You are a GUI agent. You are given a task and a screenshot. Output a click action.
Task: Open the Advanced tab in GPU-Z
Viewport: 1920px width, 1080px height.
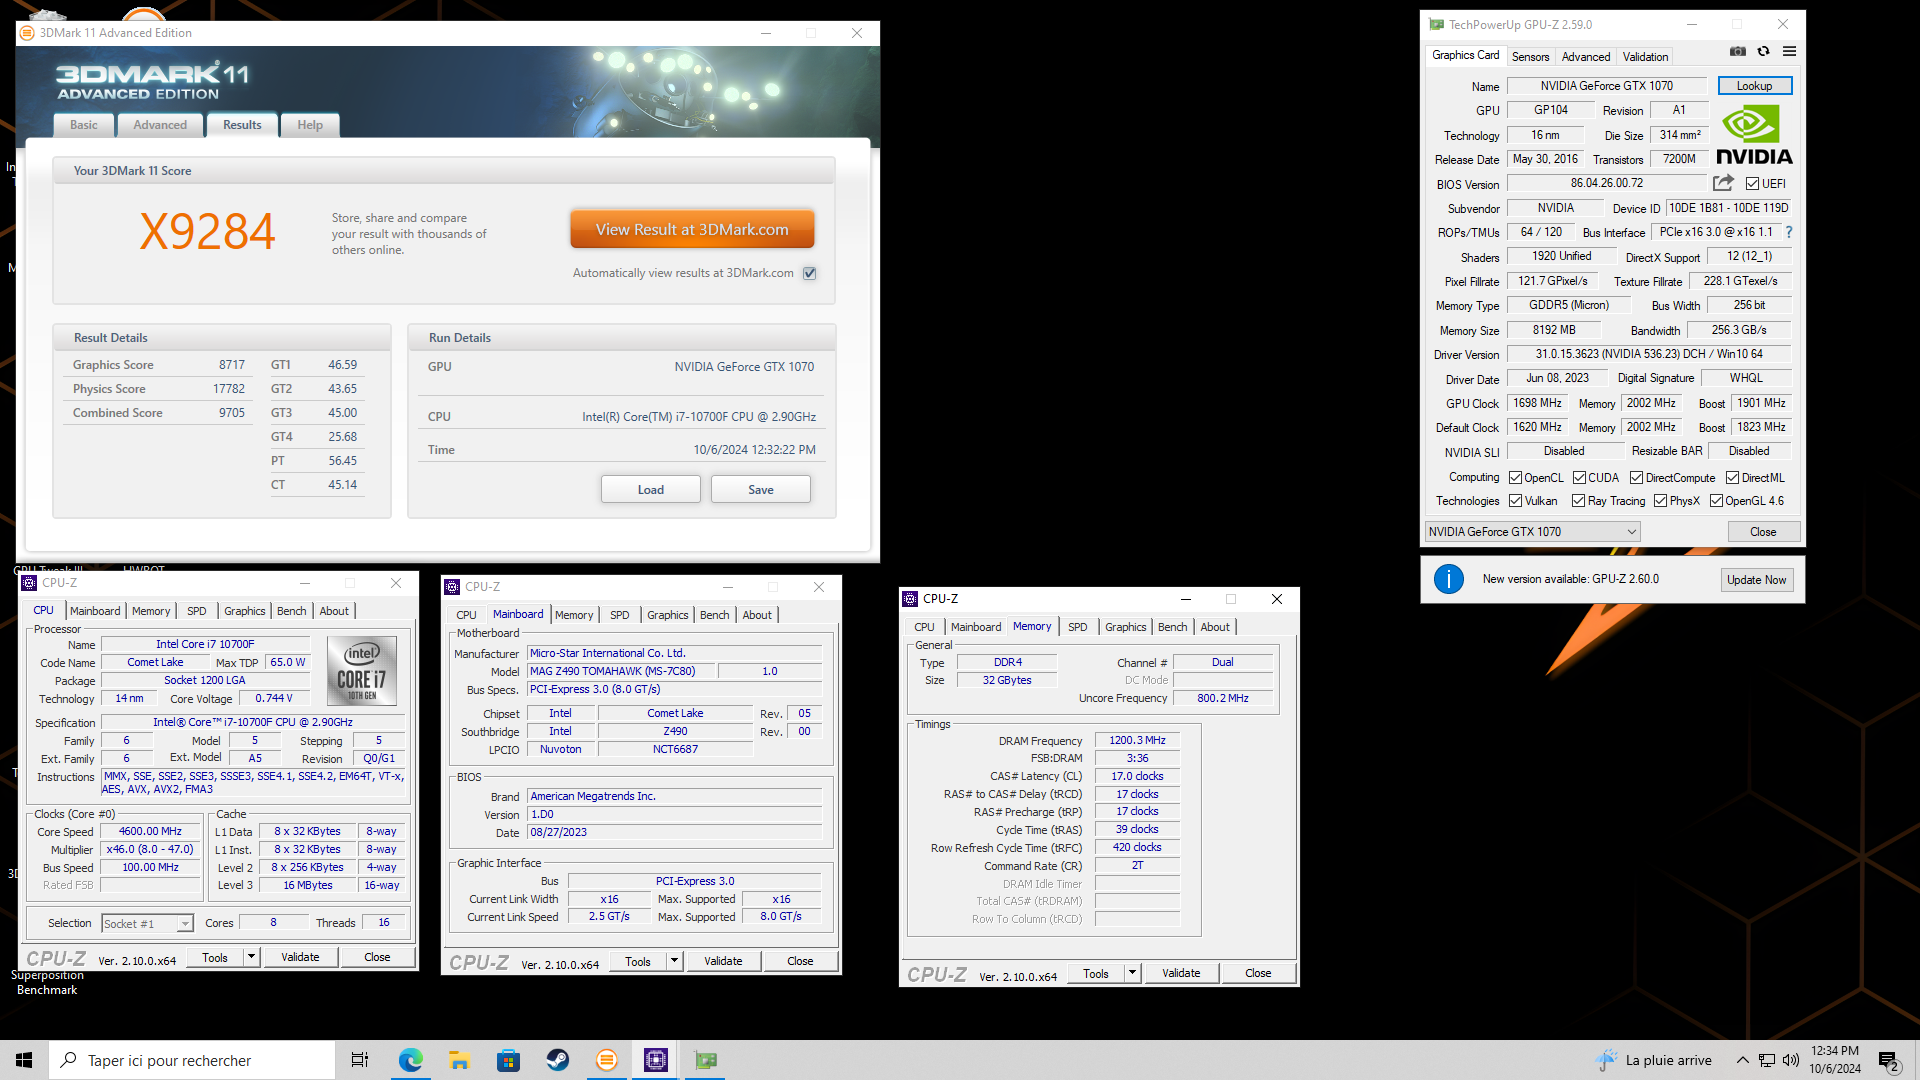coord(1586,57)
